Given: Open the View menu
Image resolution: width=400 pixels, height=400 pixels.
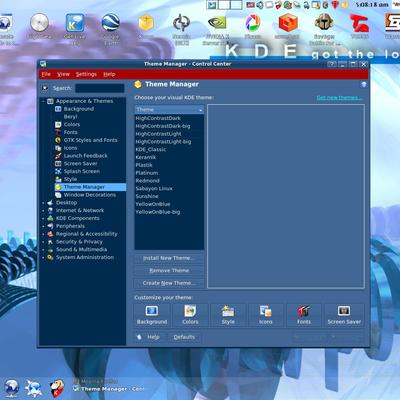Looking at the screenshot, I should point(63,74).
